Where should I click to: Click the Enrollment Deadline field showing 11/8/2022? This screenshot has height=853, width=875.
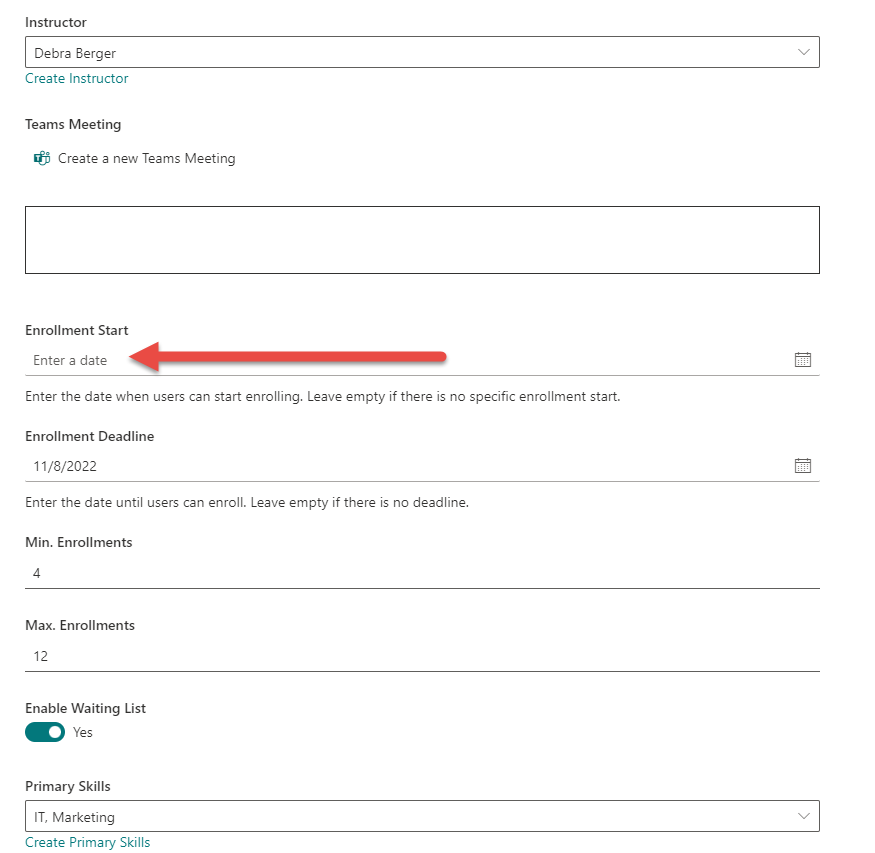pos(400,466)
